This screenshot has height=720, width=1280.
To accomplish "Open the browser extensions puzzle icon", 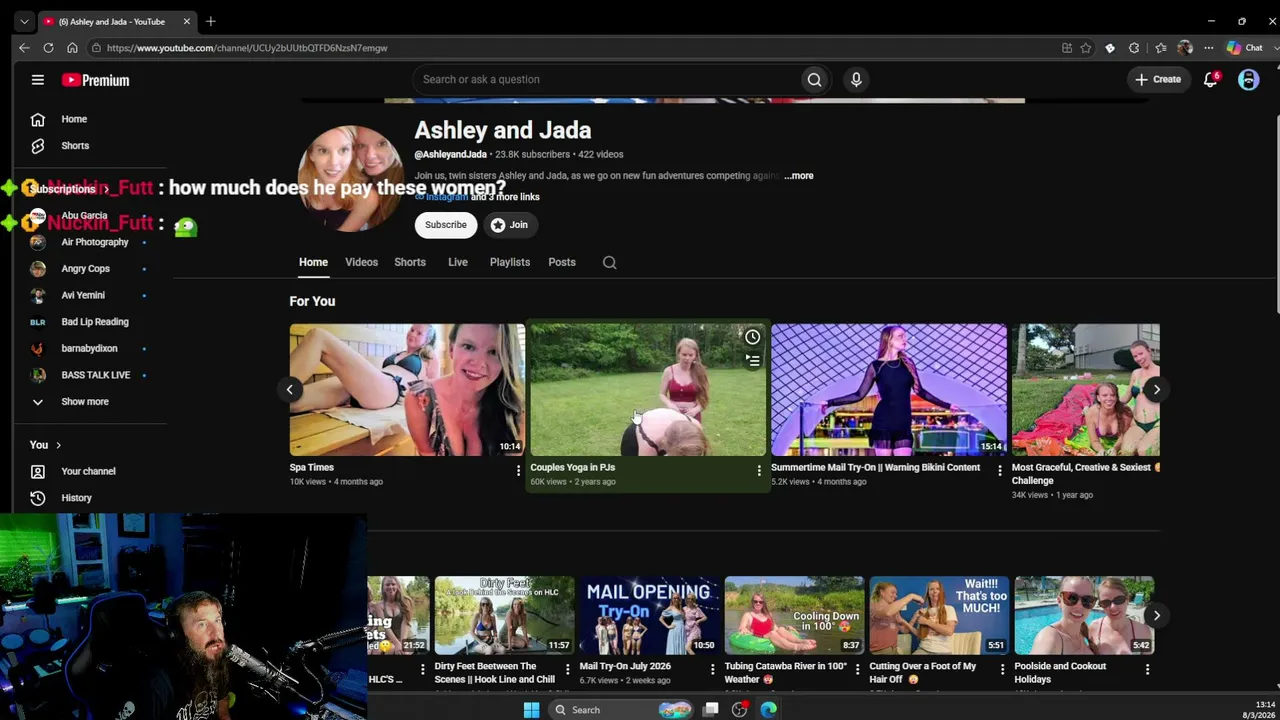I will pyautogui.click(x=1133, y=48).
